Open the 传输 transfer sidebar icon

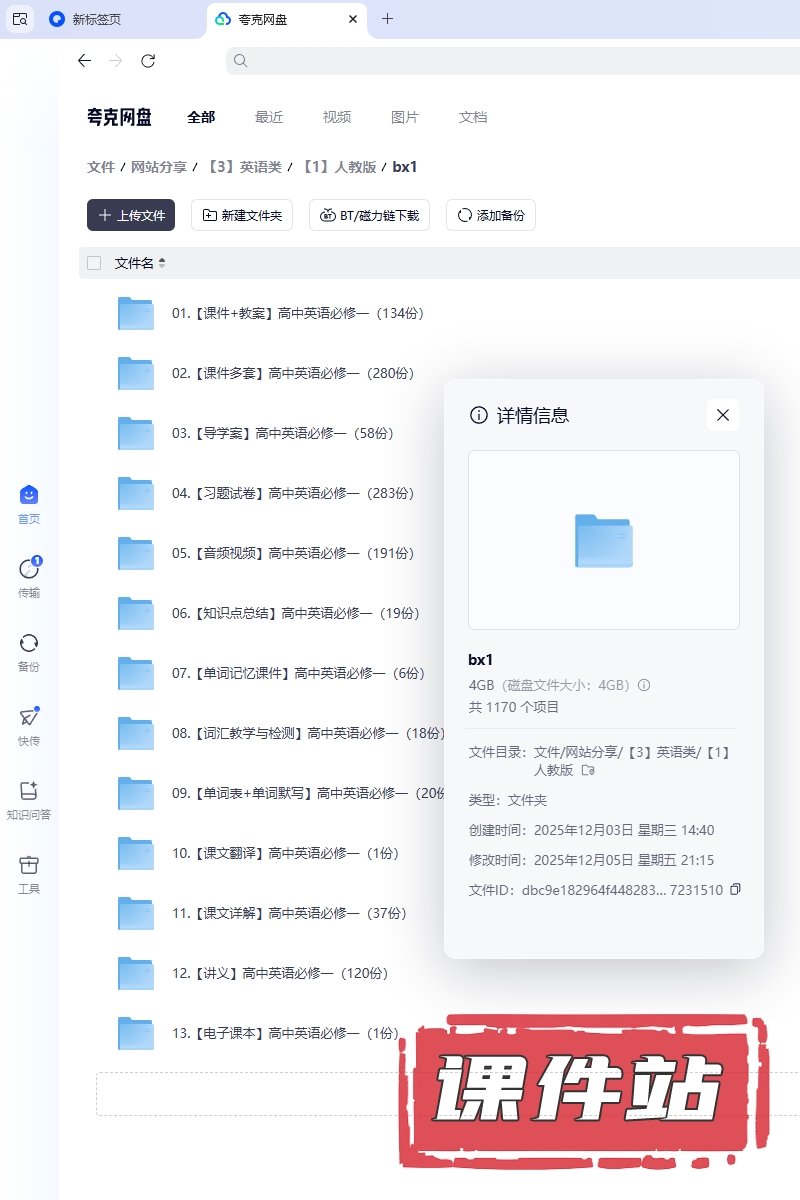pos(29,569)
